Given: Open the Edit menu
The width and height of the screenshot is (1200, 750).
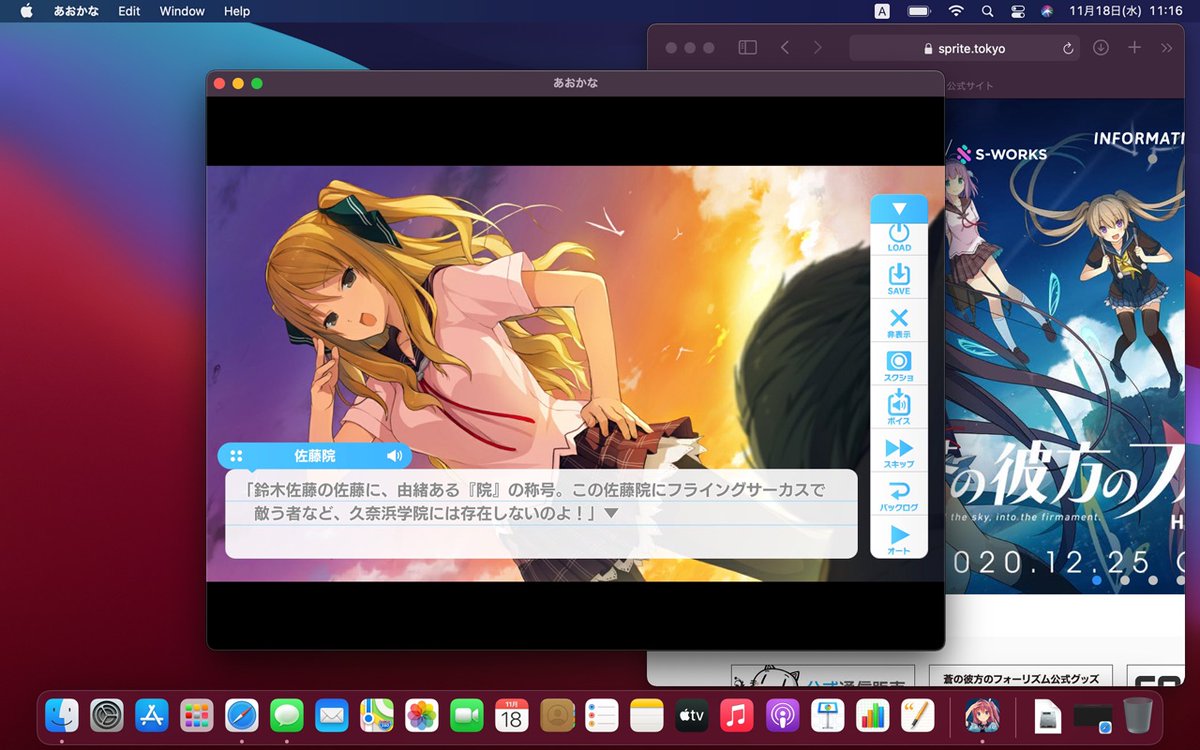Looking at the screenshot, I should (129, 11).
